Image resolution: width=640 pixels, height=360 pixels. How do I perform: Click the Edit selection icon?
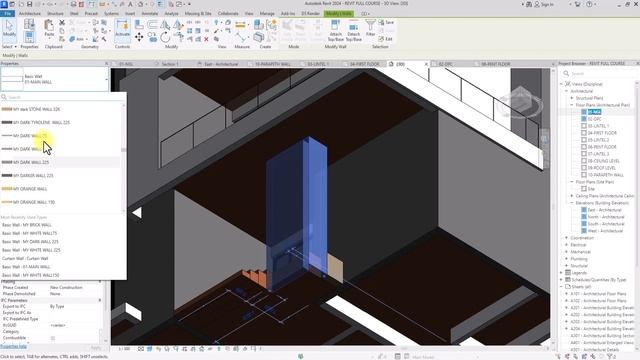click(385, 39)
